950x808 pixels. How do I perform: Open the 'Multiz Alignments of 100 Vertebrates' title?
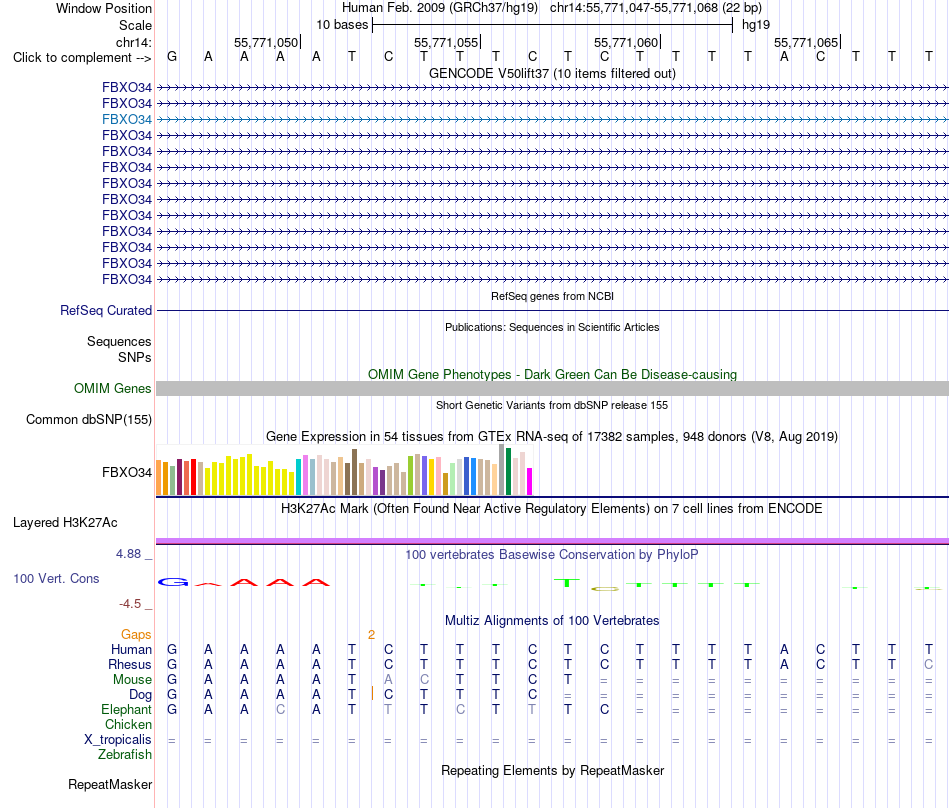[552, 620]
